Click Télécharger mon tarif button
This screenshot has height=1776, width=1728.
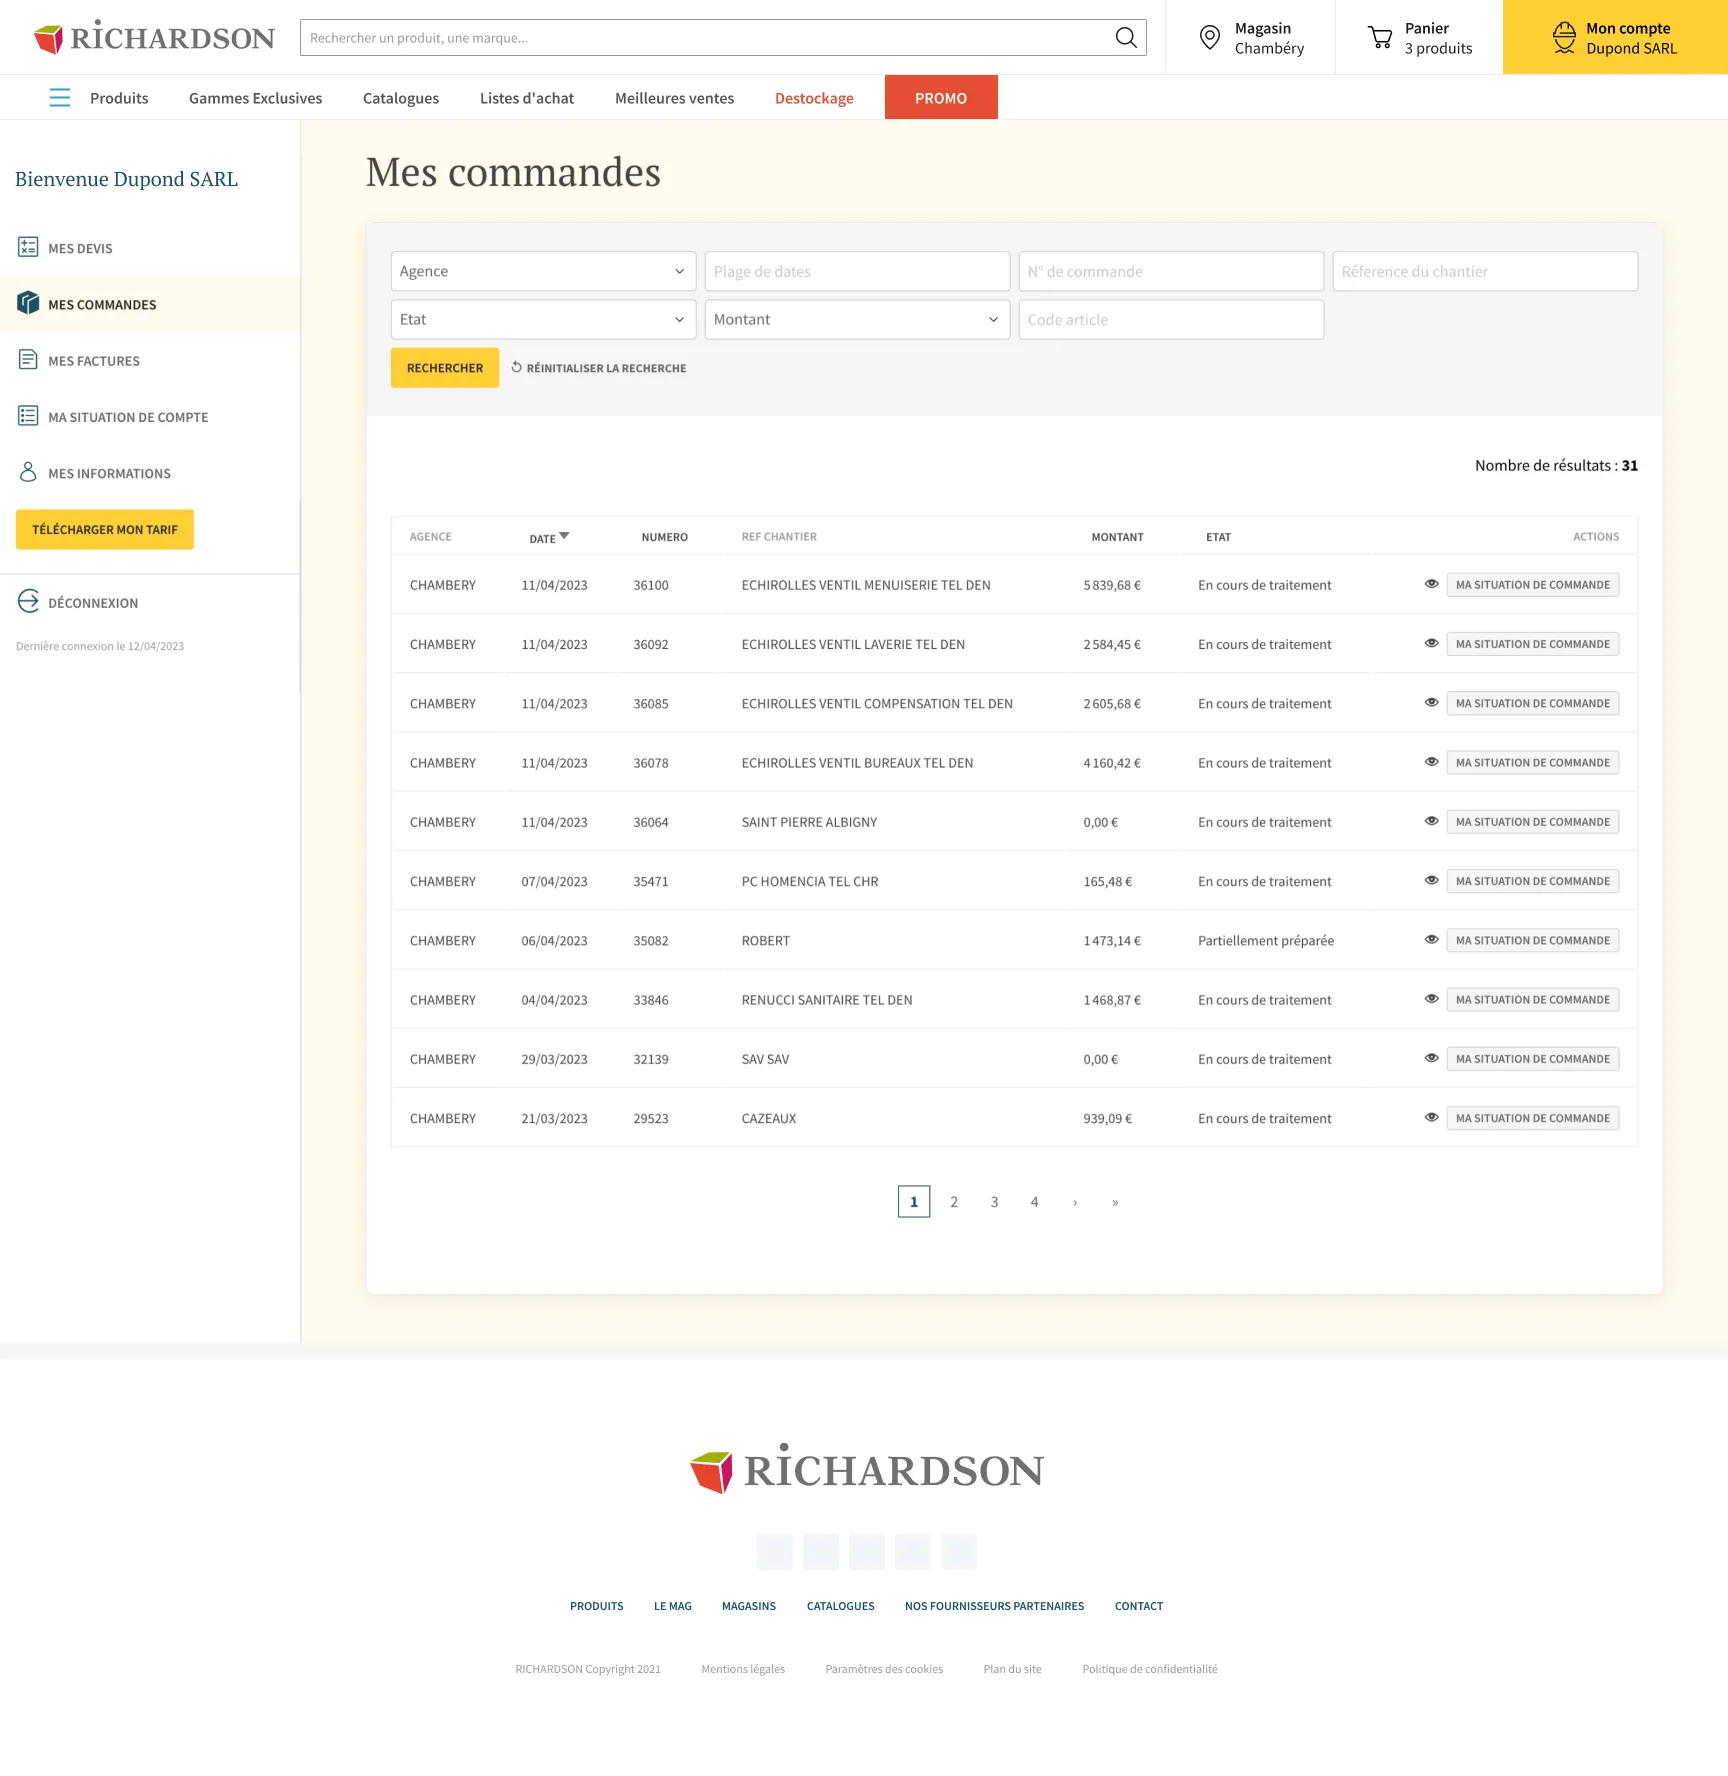(105, 530)
